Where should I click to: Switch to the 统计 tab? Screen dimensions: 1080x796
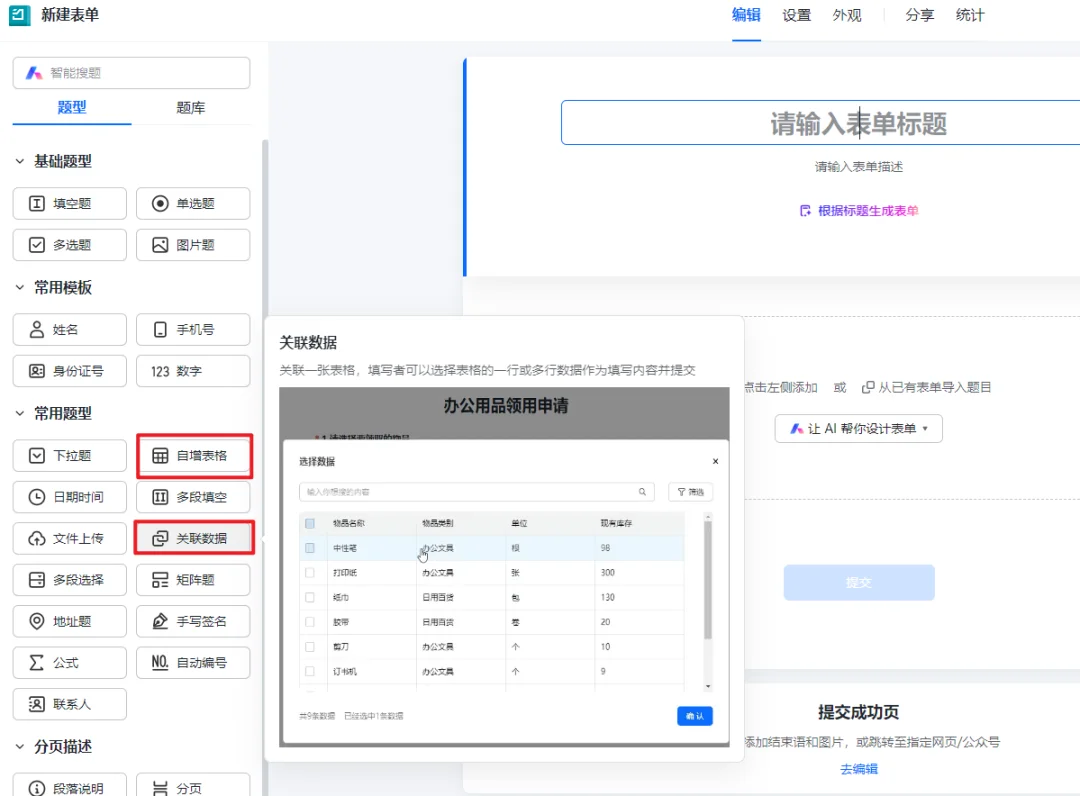[970, 15]
